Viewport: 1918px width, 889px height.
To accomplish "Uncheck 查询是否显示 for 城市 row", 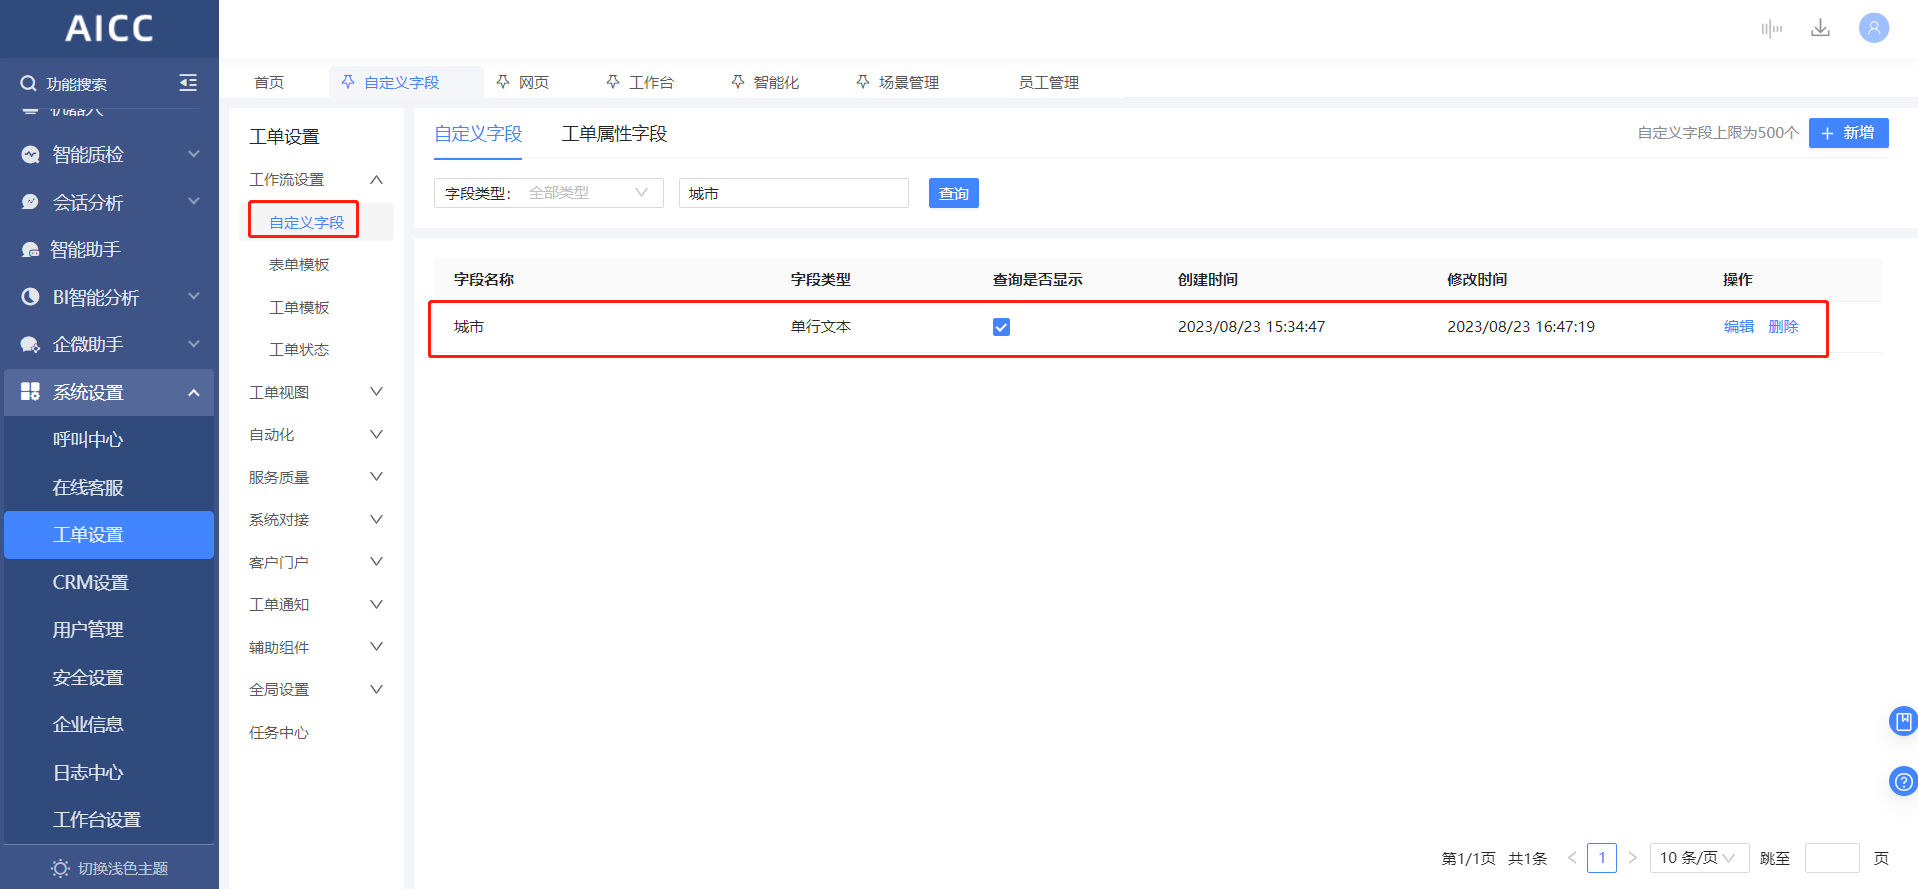I will 1001,327.
